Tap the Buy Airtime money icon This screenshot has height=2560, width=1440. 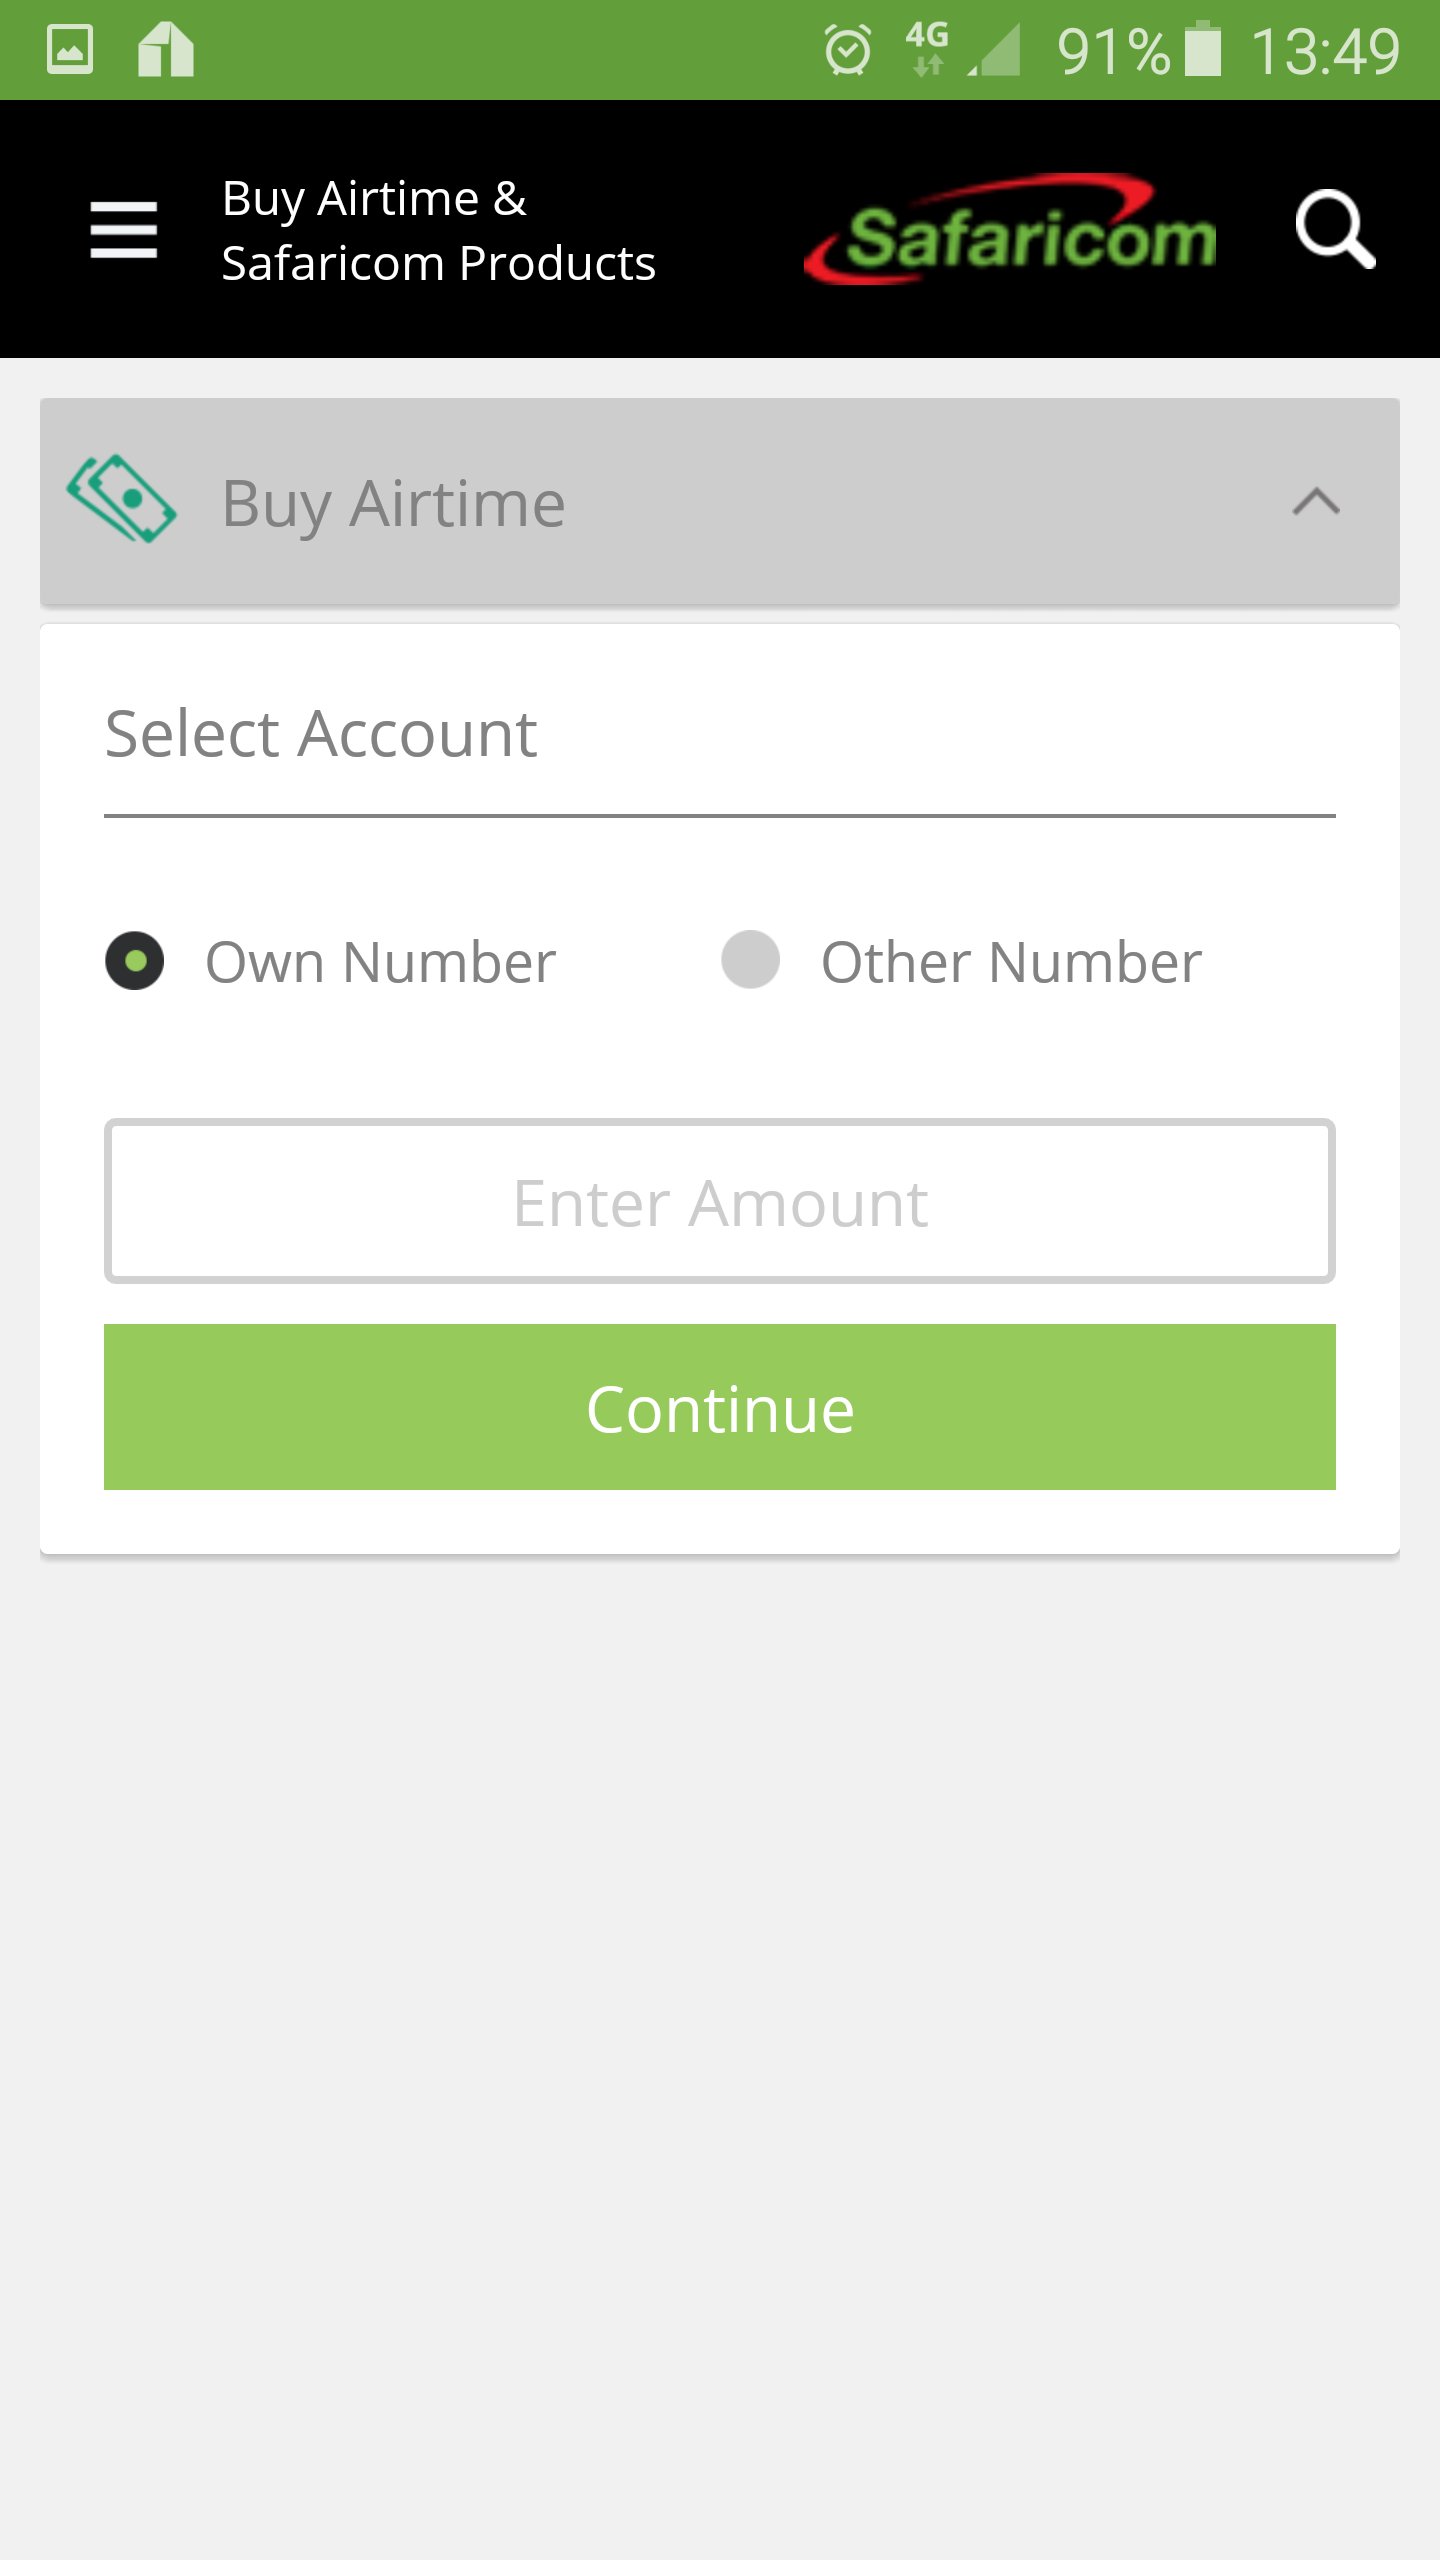pos(121,499)
